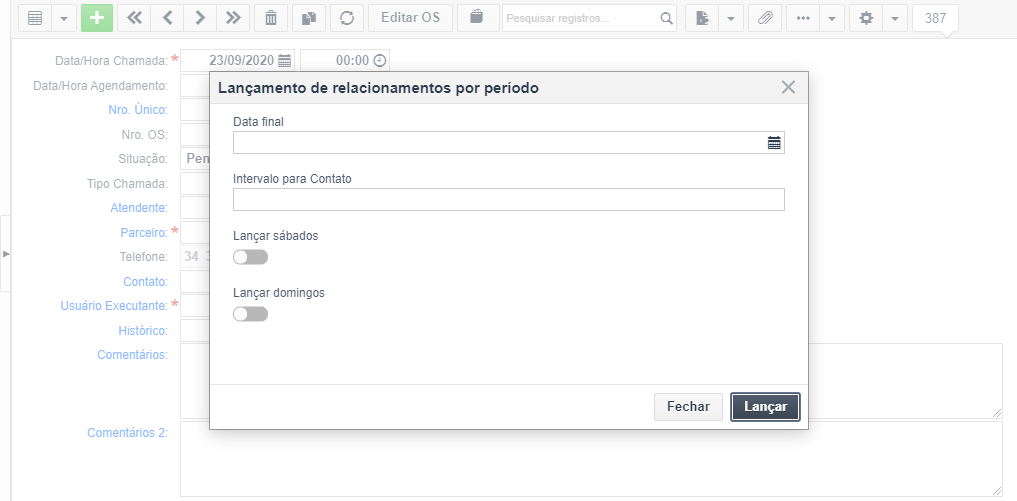Expand dropdown beside settings gear
The image size is (1017, 501).
pos(895,18)
